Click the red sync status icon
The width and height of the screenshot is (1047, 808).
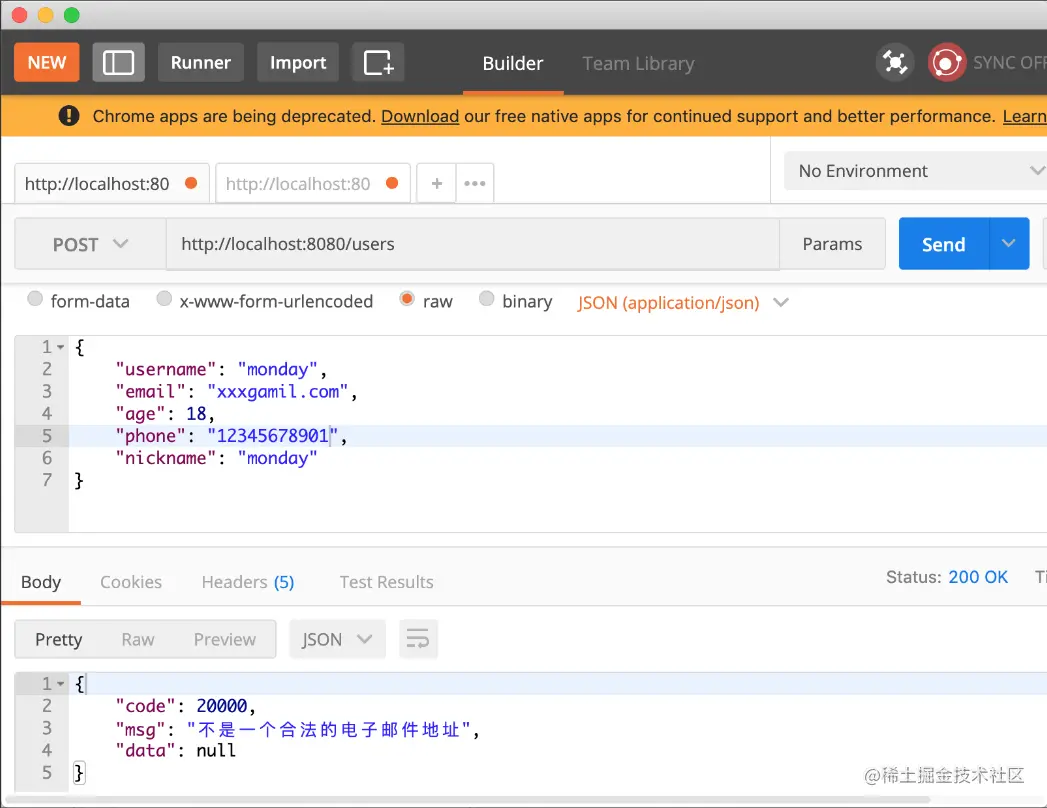[x=946, y=63]
